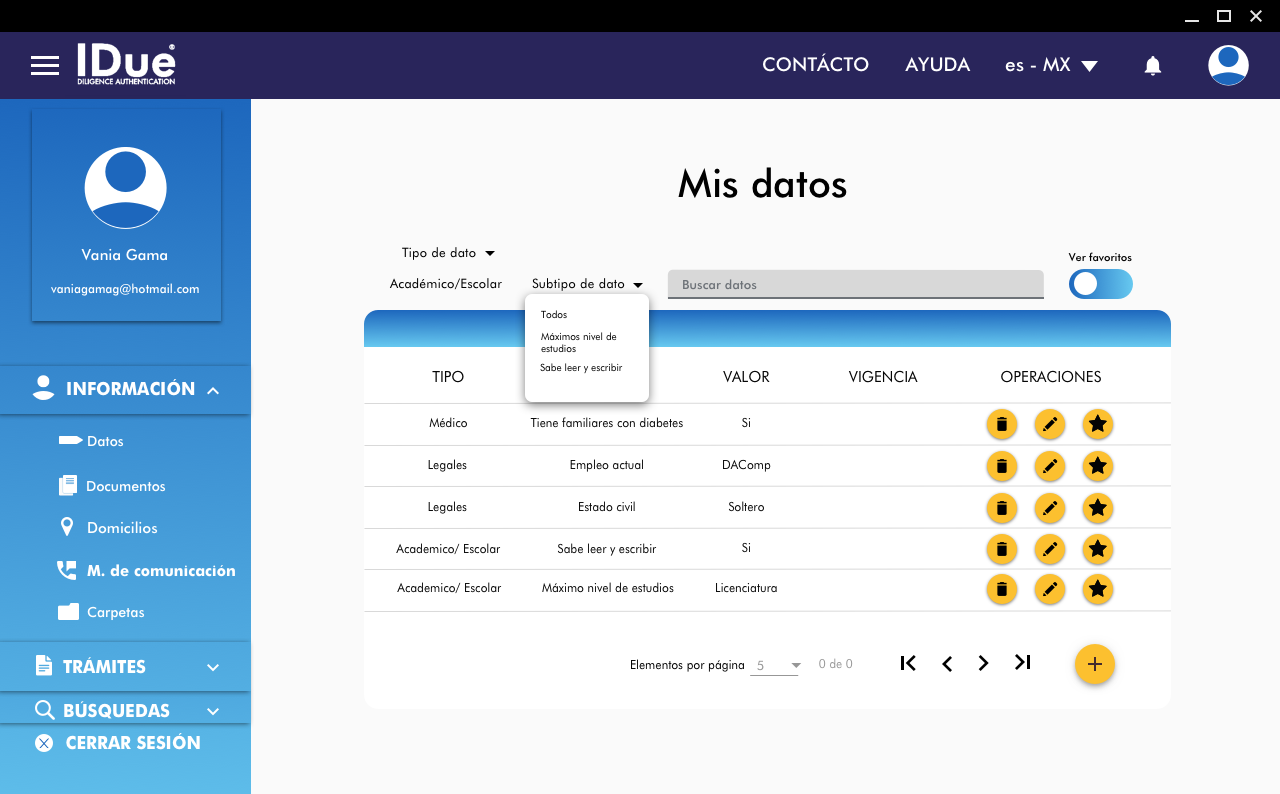The image size is (1280, 794).
Task: Open the Tipo de dato dropdown
Action: [448, 253]
